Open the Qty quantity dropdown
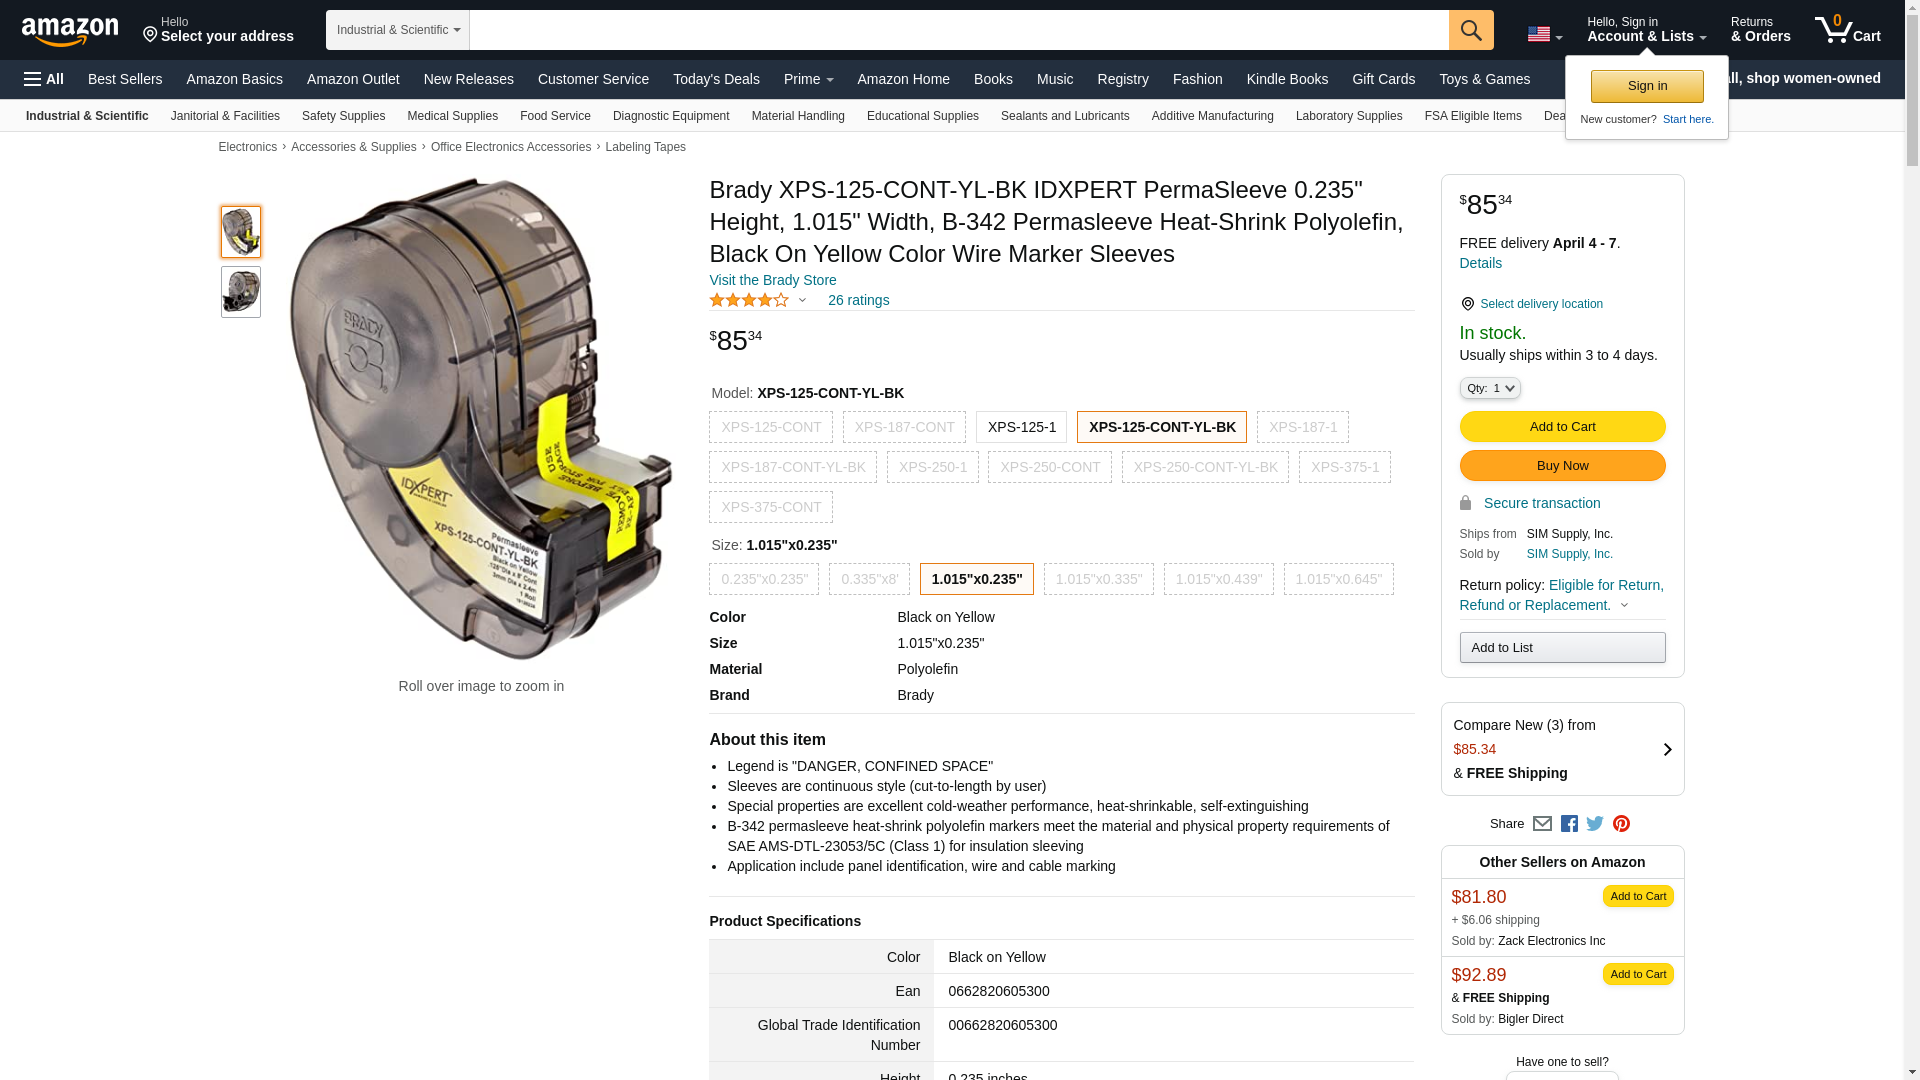The height and width of the screenshot is (1080, 1920). pyautogui.click(x=1489, y=388)
